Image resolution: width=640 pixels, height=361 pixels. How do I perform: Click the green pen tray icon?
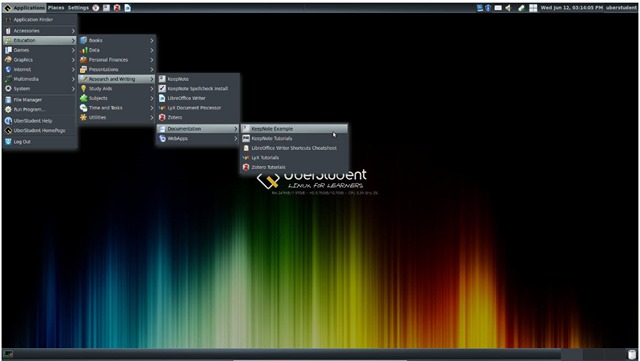pos(521,8)
